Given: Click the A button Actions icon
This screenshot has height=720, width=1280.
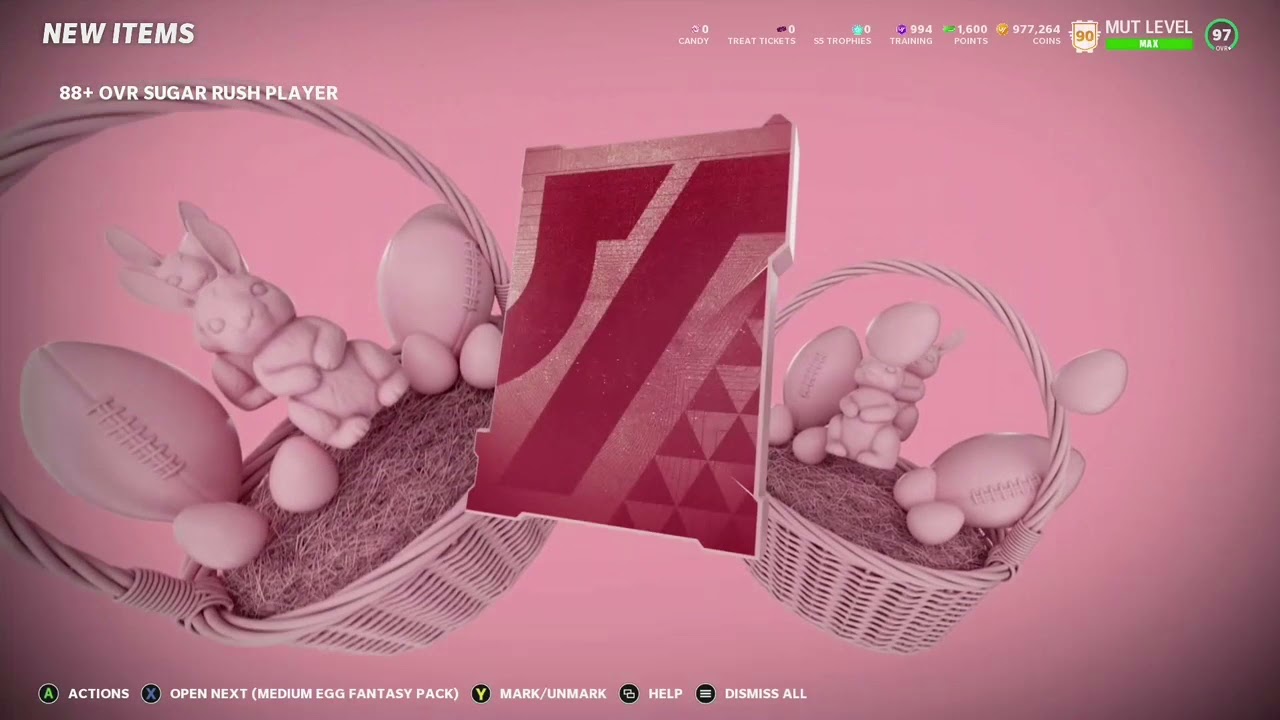Looking at the screenshot, I should (x=48, y=693).
